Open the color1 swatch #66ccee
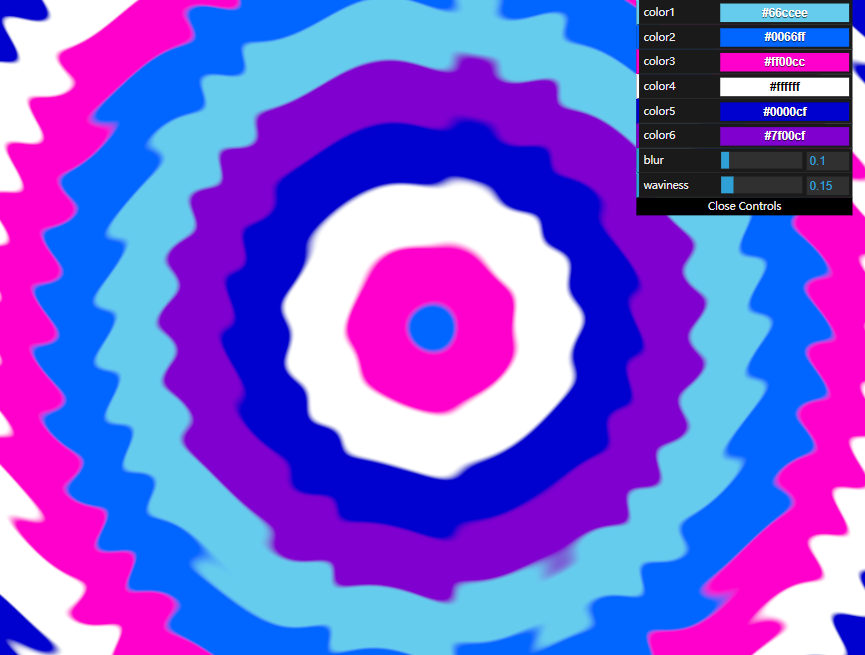The image size is (865, 655). click(784, 13)
